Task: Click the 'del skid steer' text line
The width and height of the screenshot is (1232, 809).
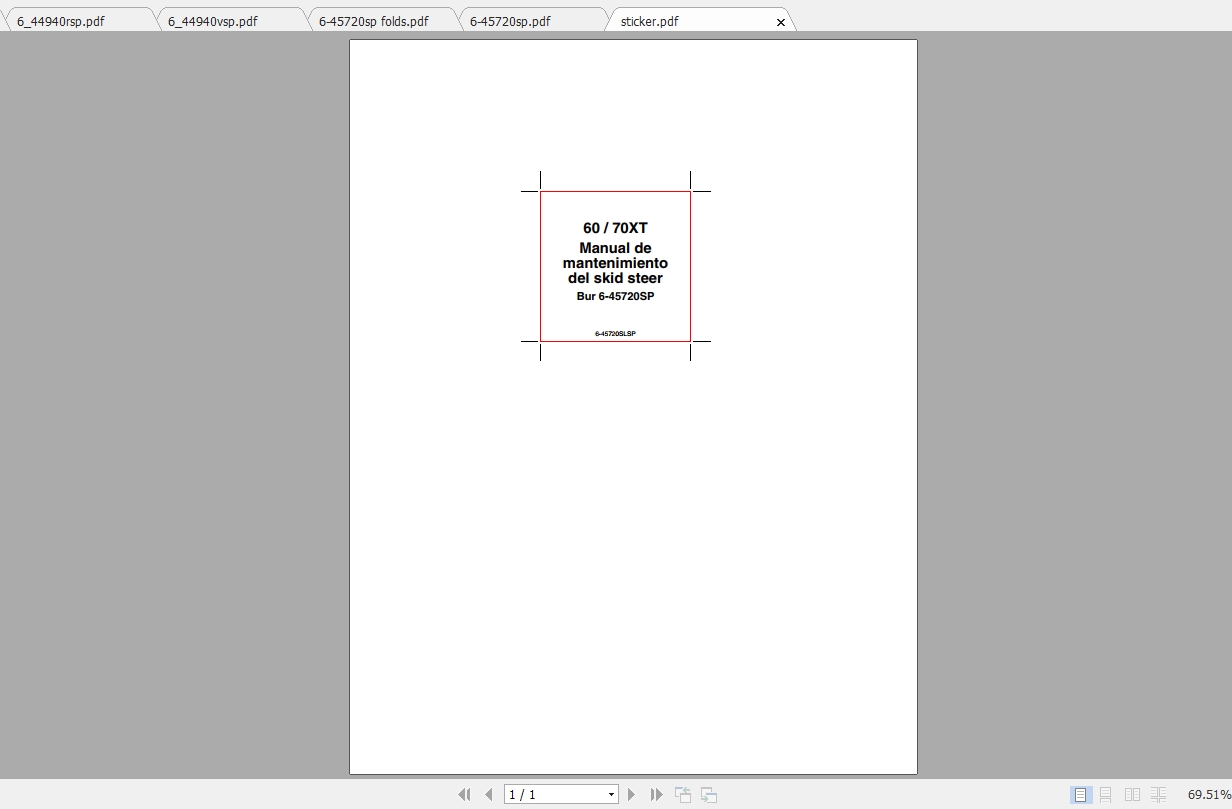Action: (x=615, y=278)
